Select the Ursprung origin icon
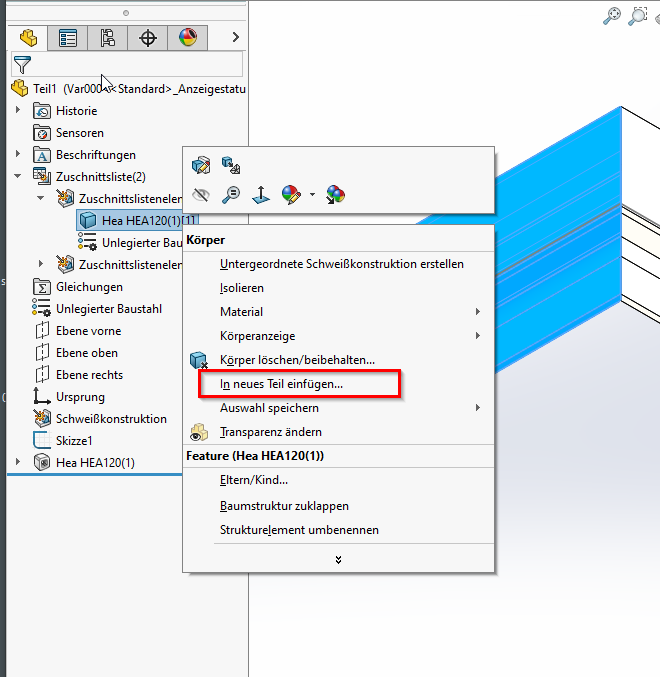660x677 pixels. (42, 396)
